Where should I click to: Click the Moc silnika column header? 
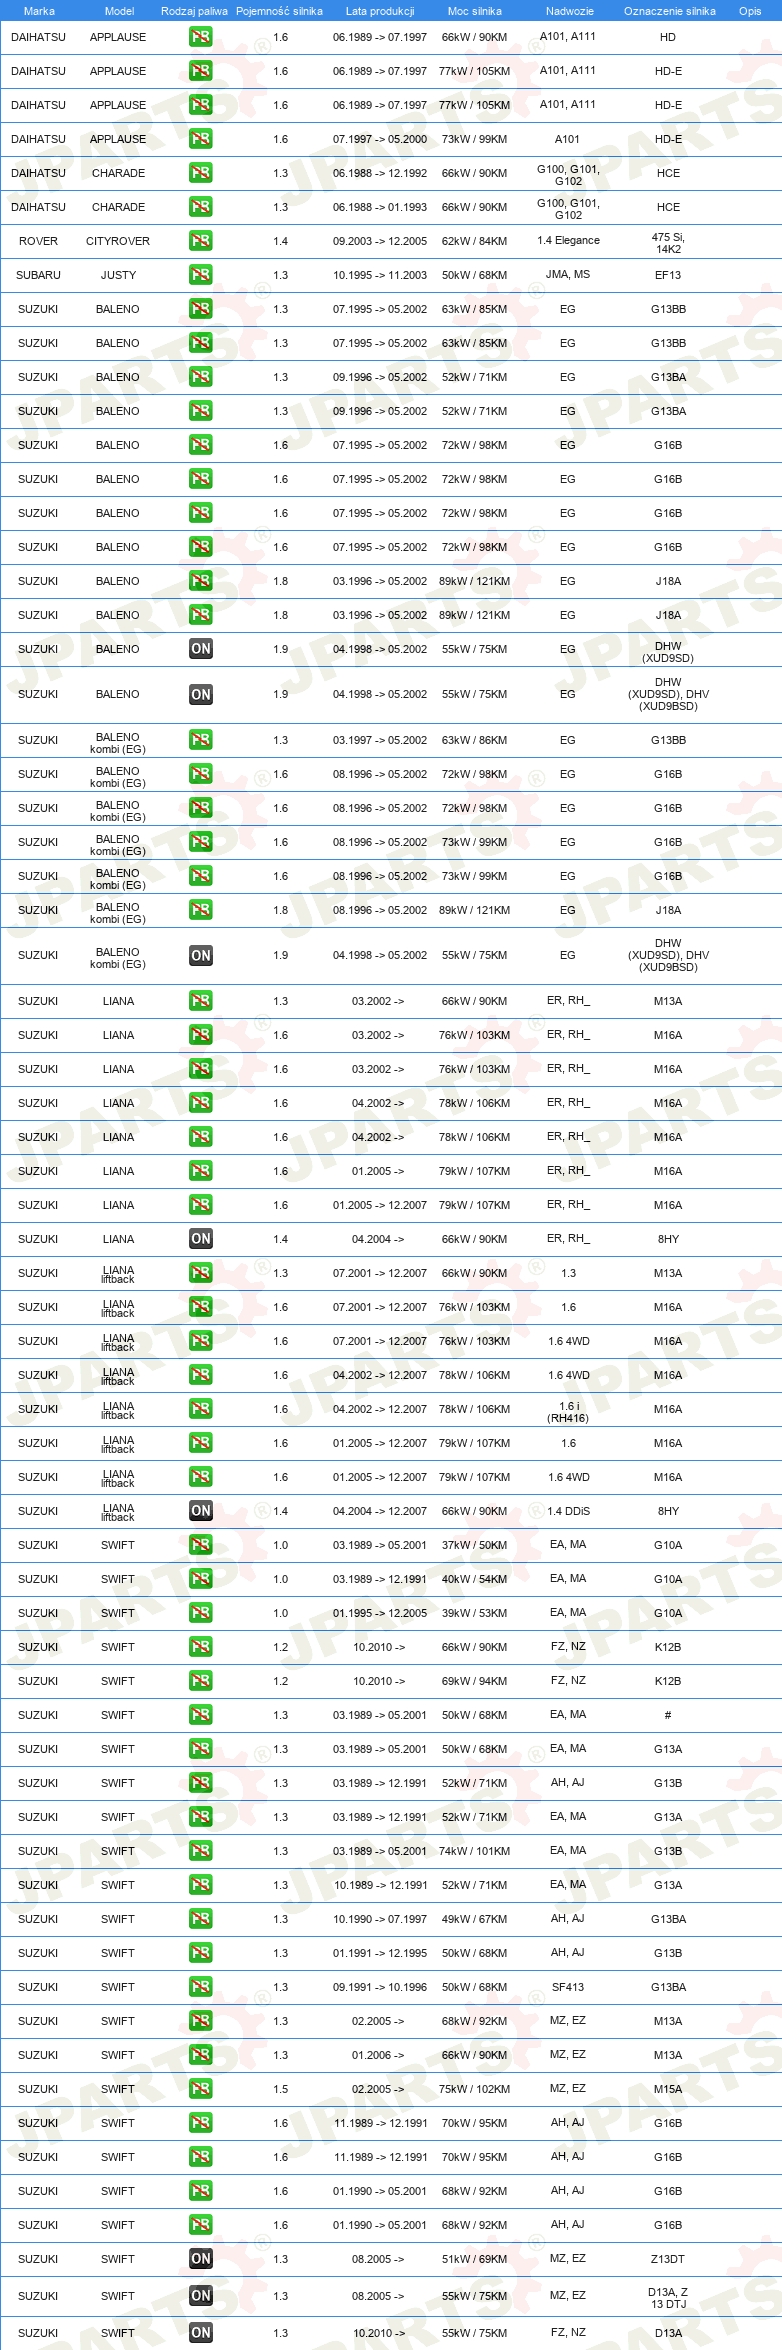[475, 11]
